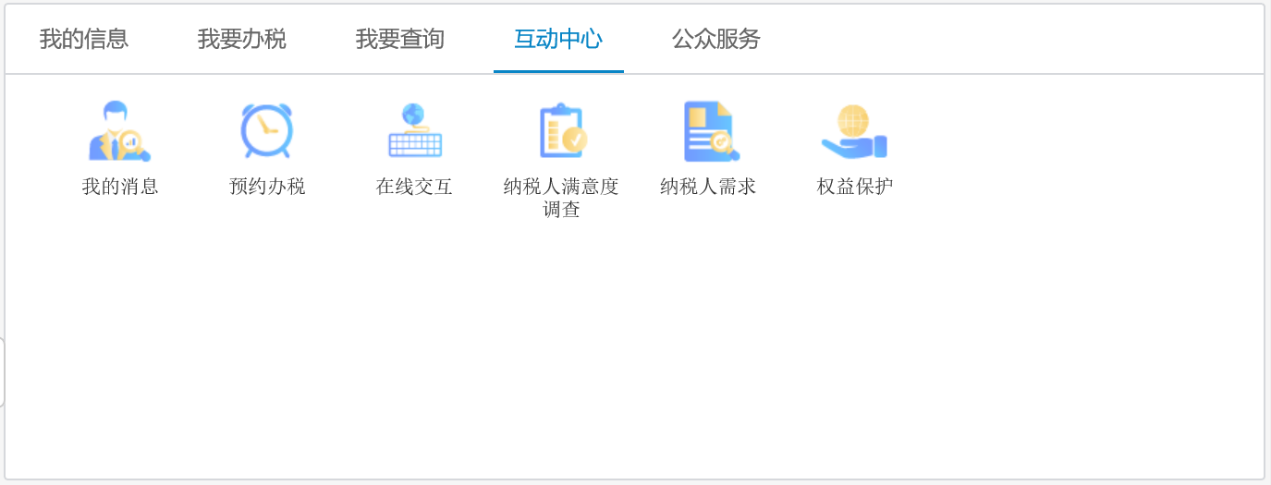Click the 权益保护 hand and globe icon

coord(854,132)
